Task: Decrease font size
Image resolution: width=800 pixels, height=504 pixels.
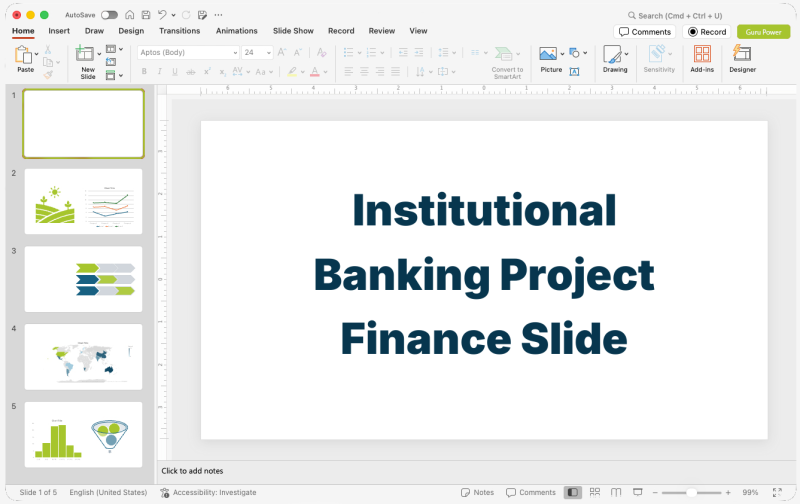Action: (x=297, y=52)
